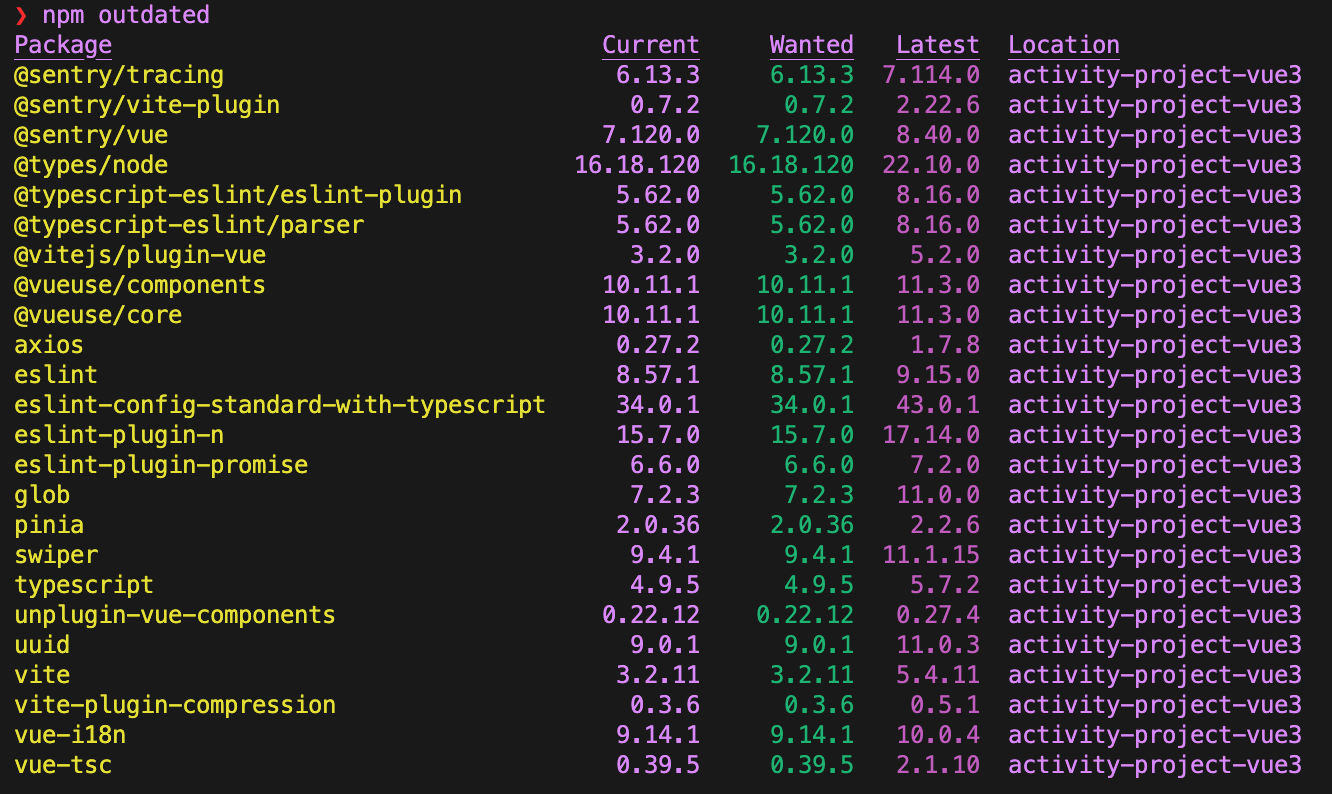Click the location text in the vue-tsc row
The width and height of the screenshot is (1332, 794).
point(1154,765)
